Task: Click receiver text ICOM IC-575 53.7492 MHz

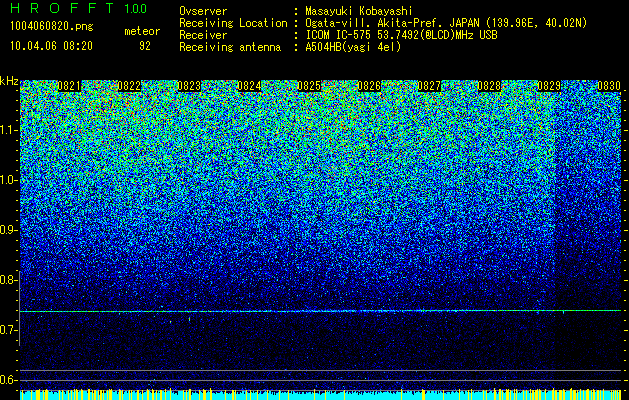Action: [401, 35]
